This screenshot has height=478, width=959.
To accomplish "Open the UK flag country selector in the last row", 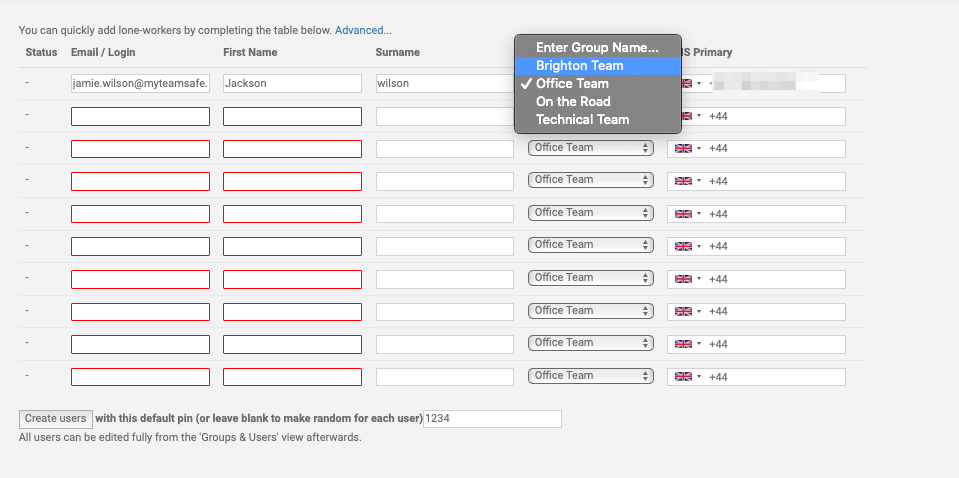I will (687, 377).
